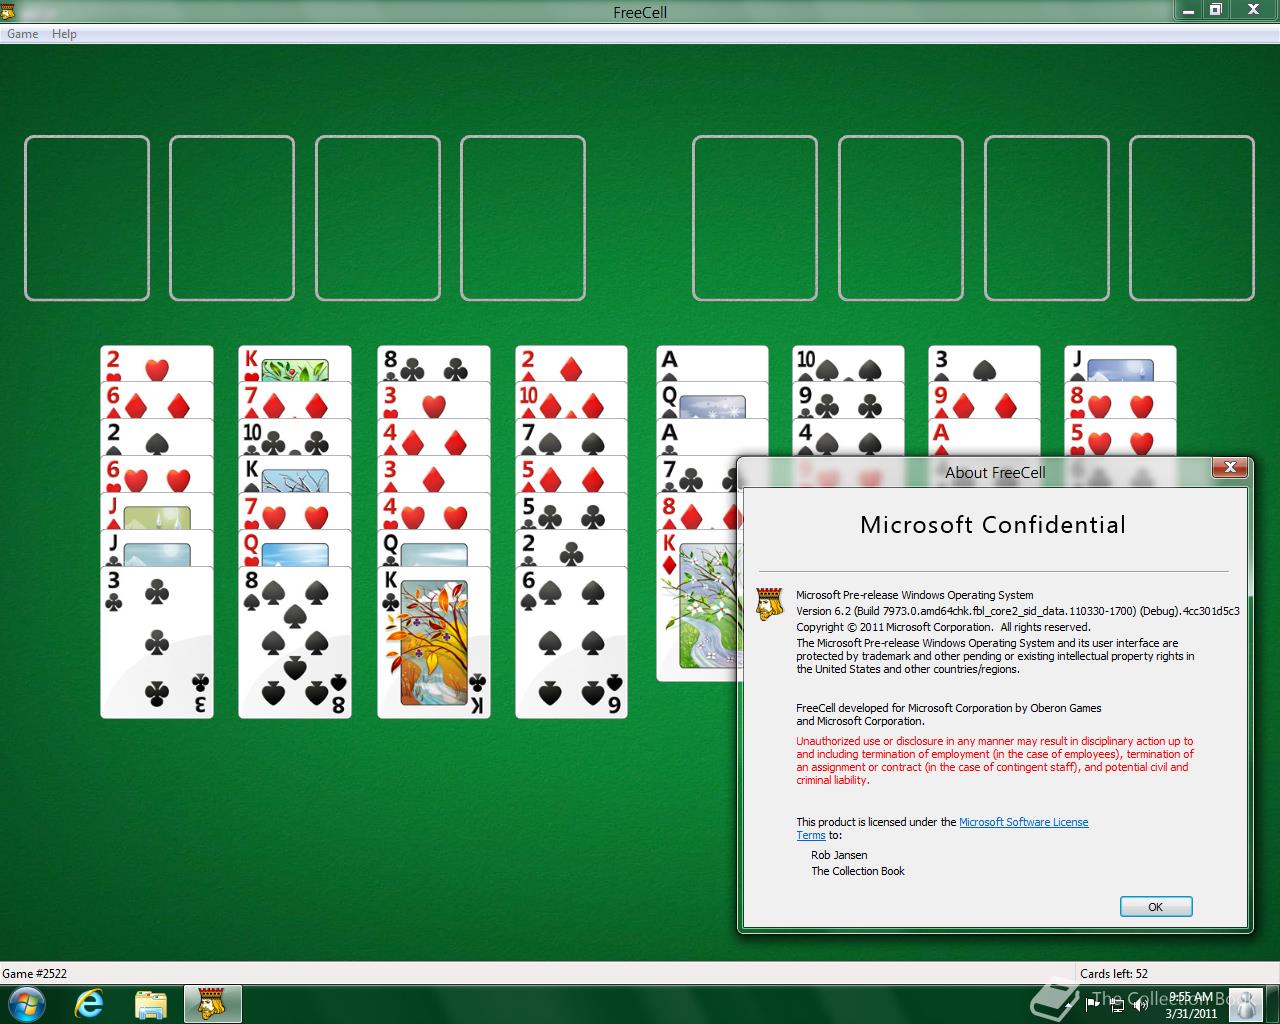Viewport: 1280px width, 1024px height.
Task: Click the king of spades card
Action: pyautogui.click(x=295, y=475)
